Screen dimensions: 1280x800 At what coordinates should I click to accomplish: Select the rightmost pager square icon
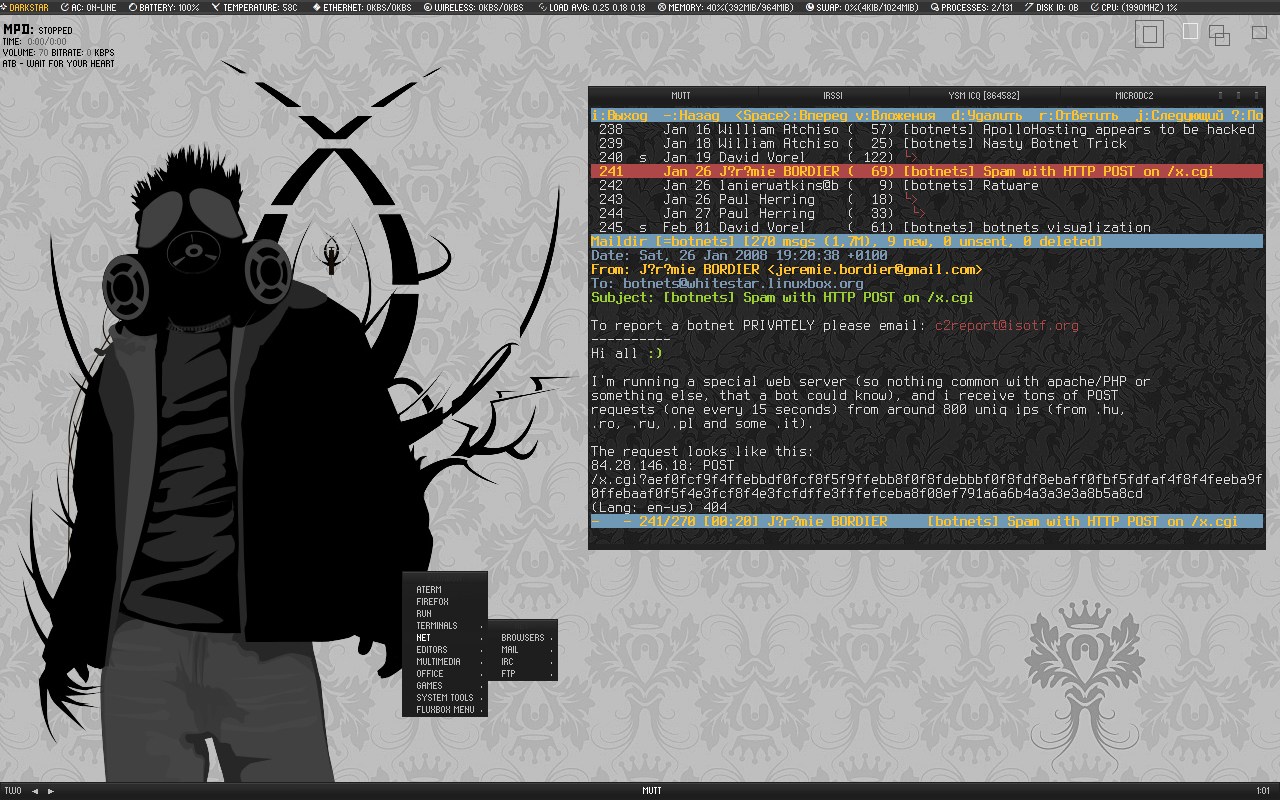1259,32
